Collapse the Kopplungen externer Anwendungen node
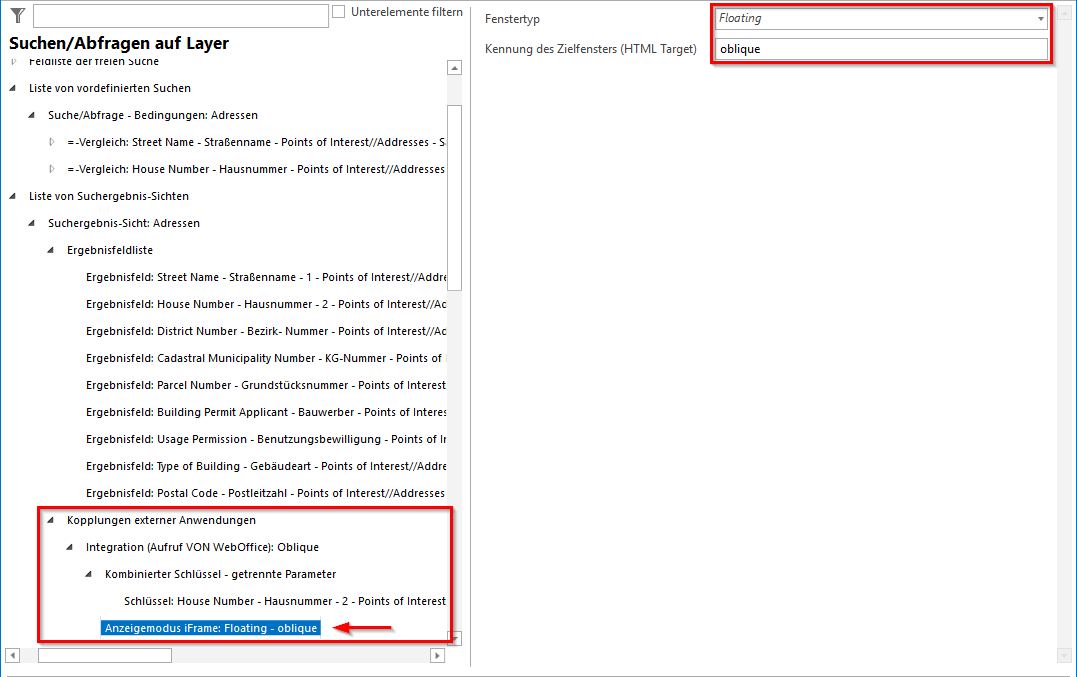Screen dimensions: 1077x677 (49, 519)
